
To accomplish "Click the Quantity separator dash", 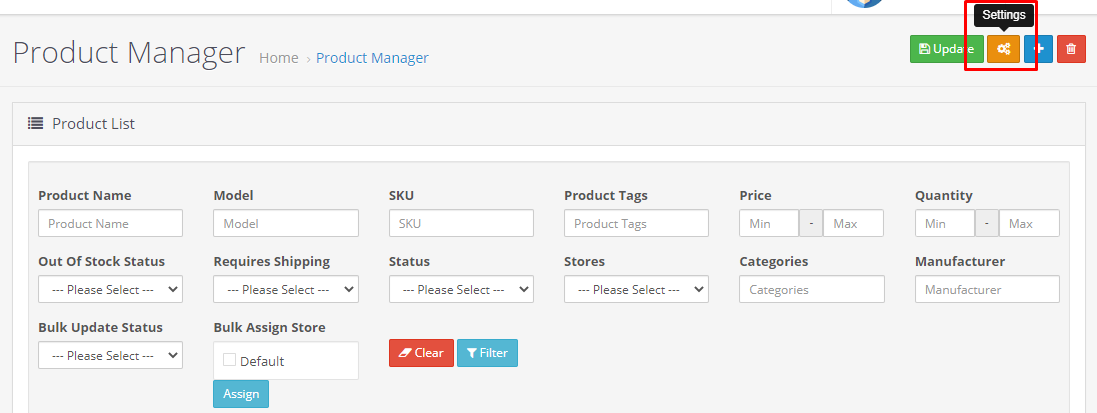I will (986, 223).
